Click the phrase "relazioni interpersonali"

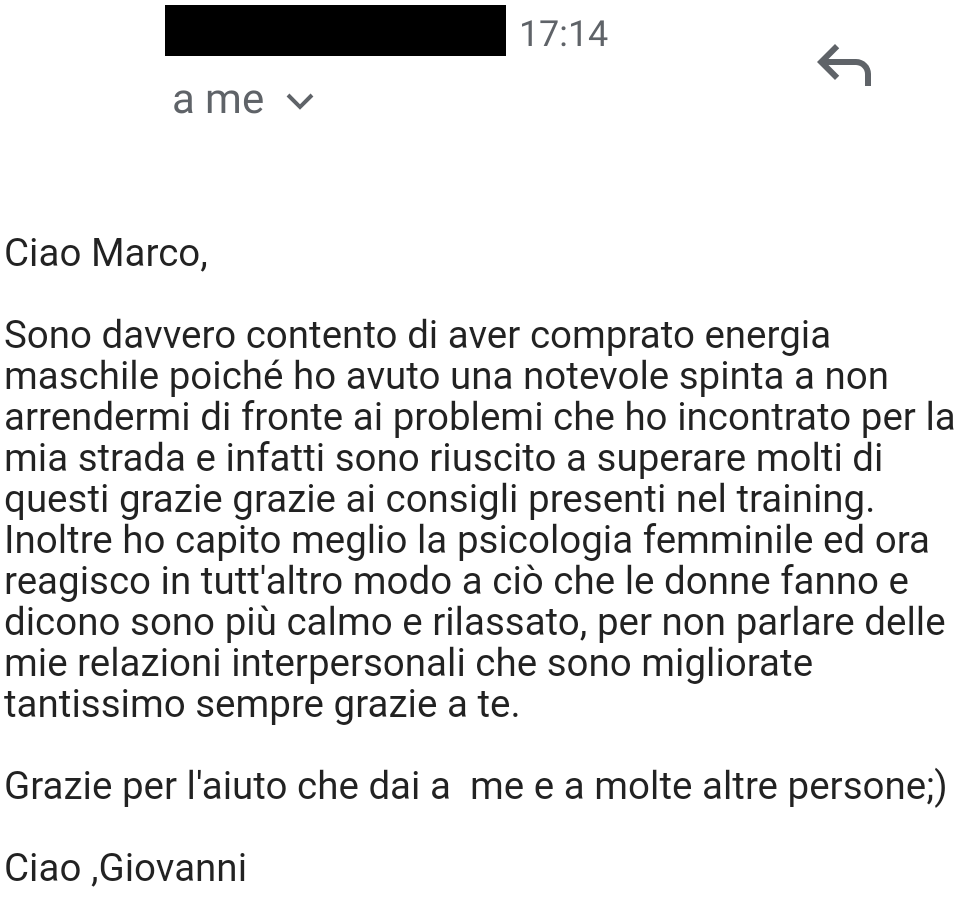pos(271,663)
